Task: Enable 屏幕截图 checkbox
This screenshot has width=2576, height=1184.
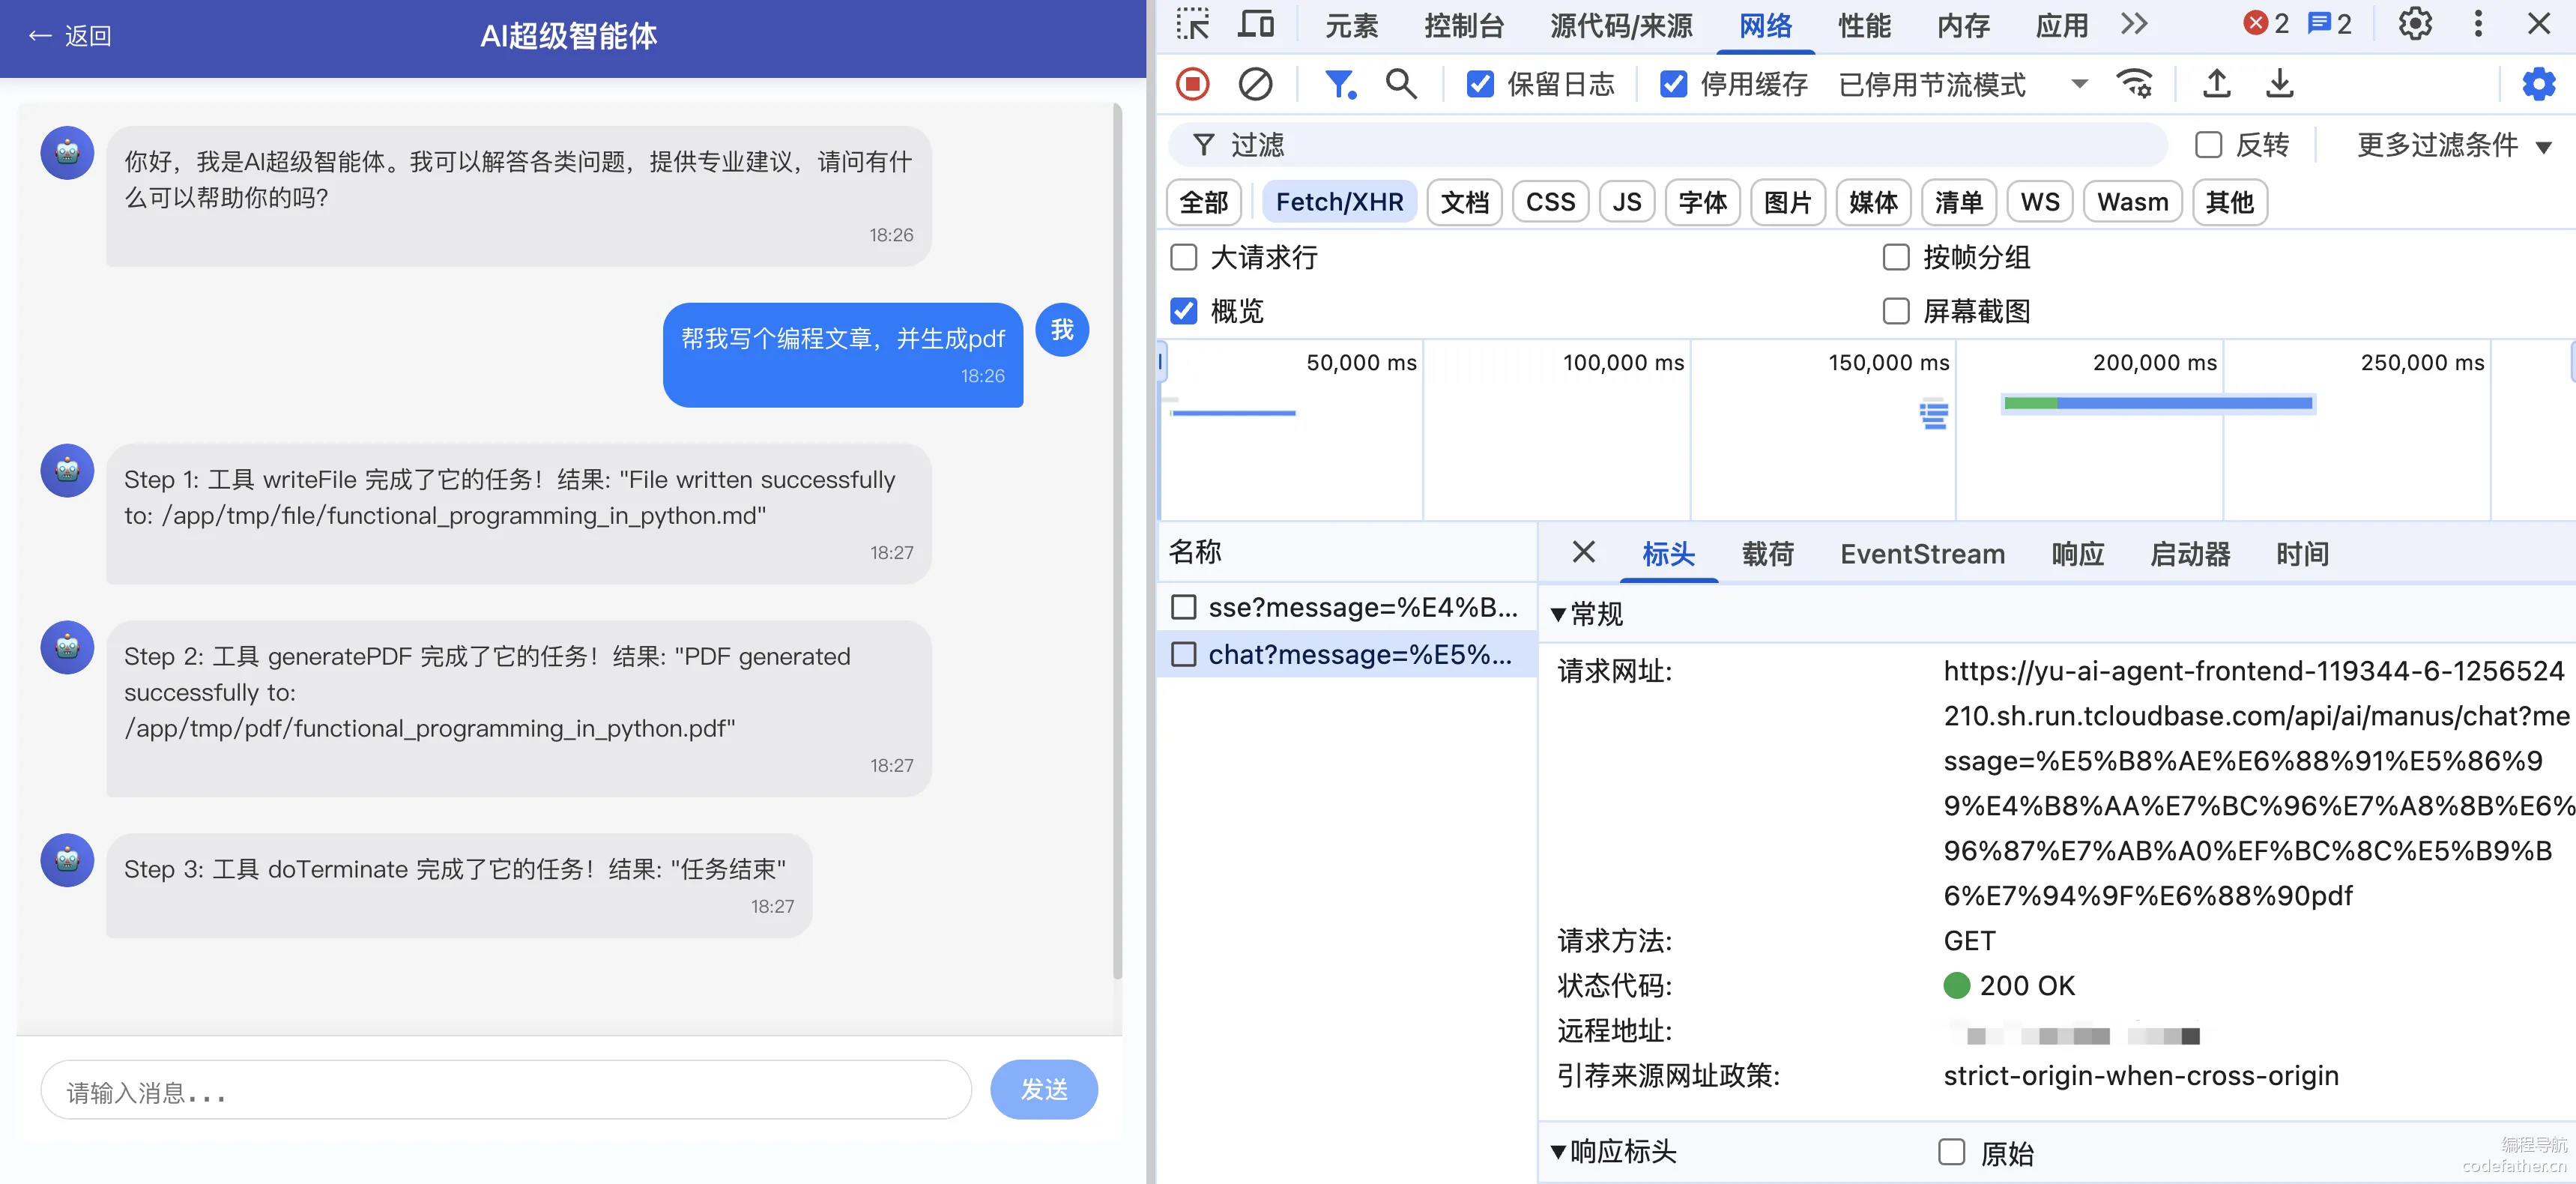Action: coord(1896,311)
